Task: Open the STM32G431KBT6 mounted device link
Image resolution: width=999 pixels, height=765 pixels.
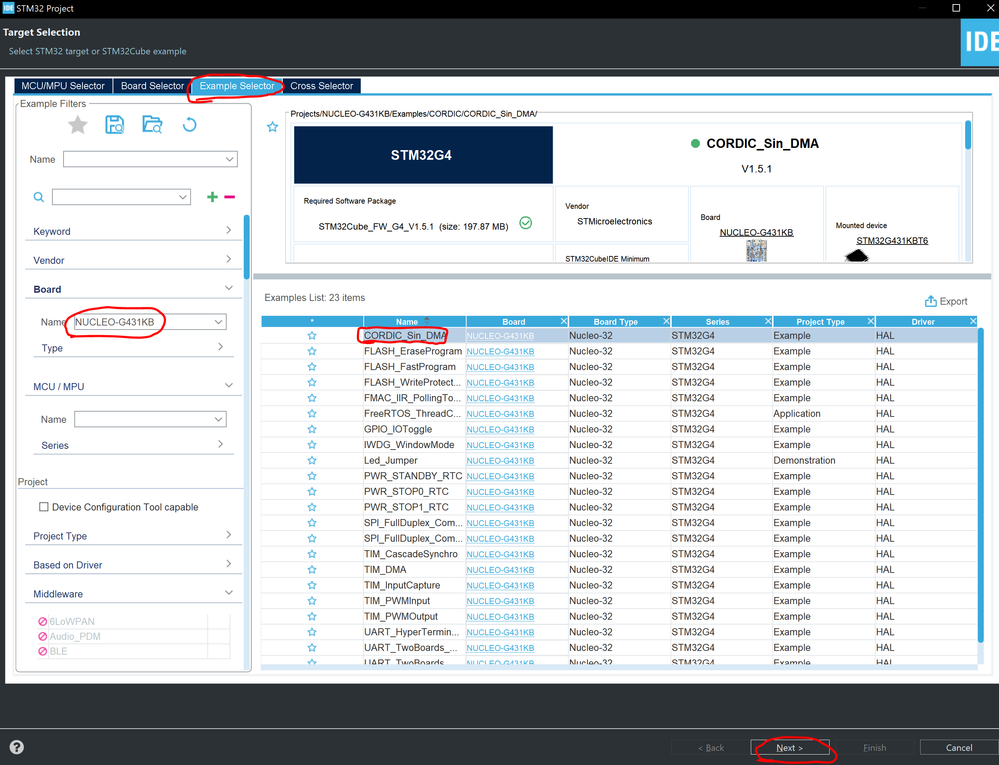Action: [892, 241]
